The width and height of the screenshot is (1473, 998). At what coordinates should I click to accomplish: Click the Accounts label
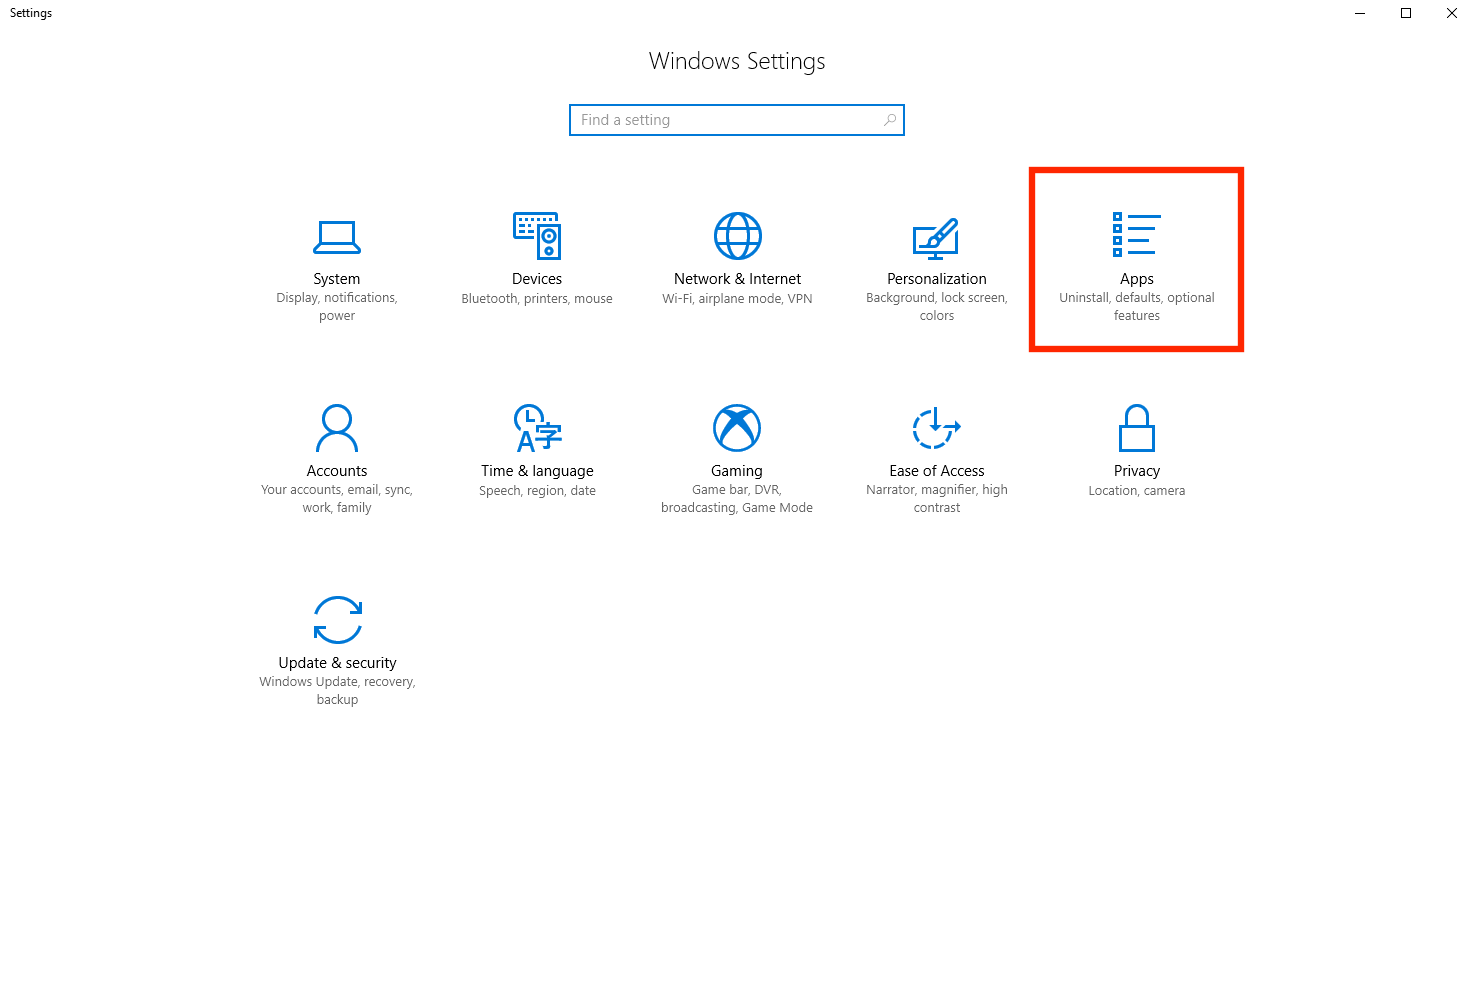click(x=337, y=471)
